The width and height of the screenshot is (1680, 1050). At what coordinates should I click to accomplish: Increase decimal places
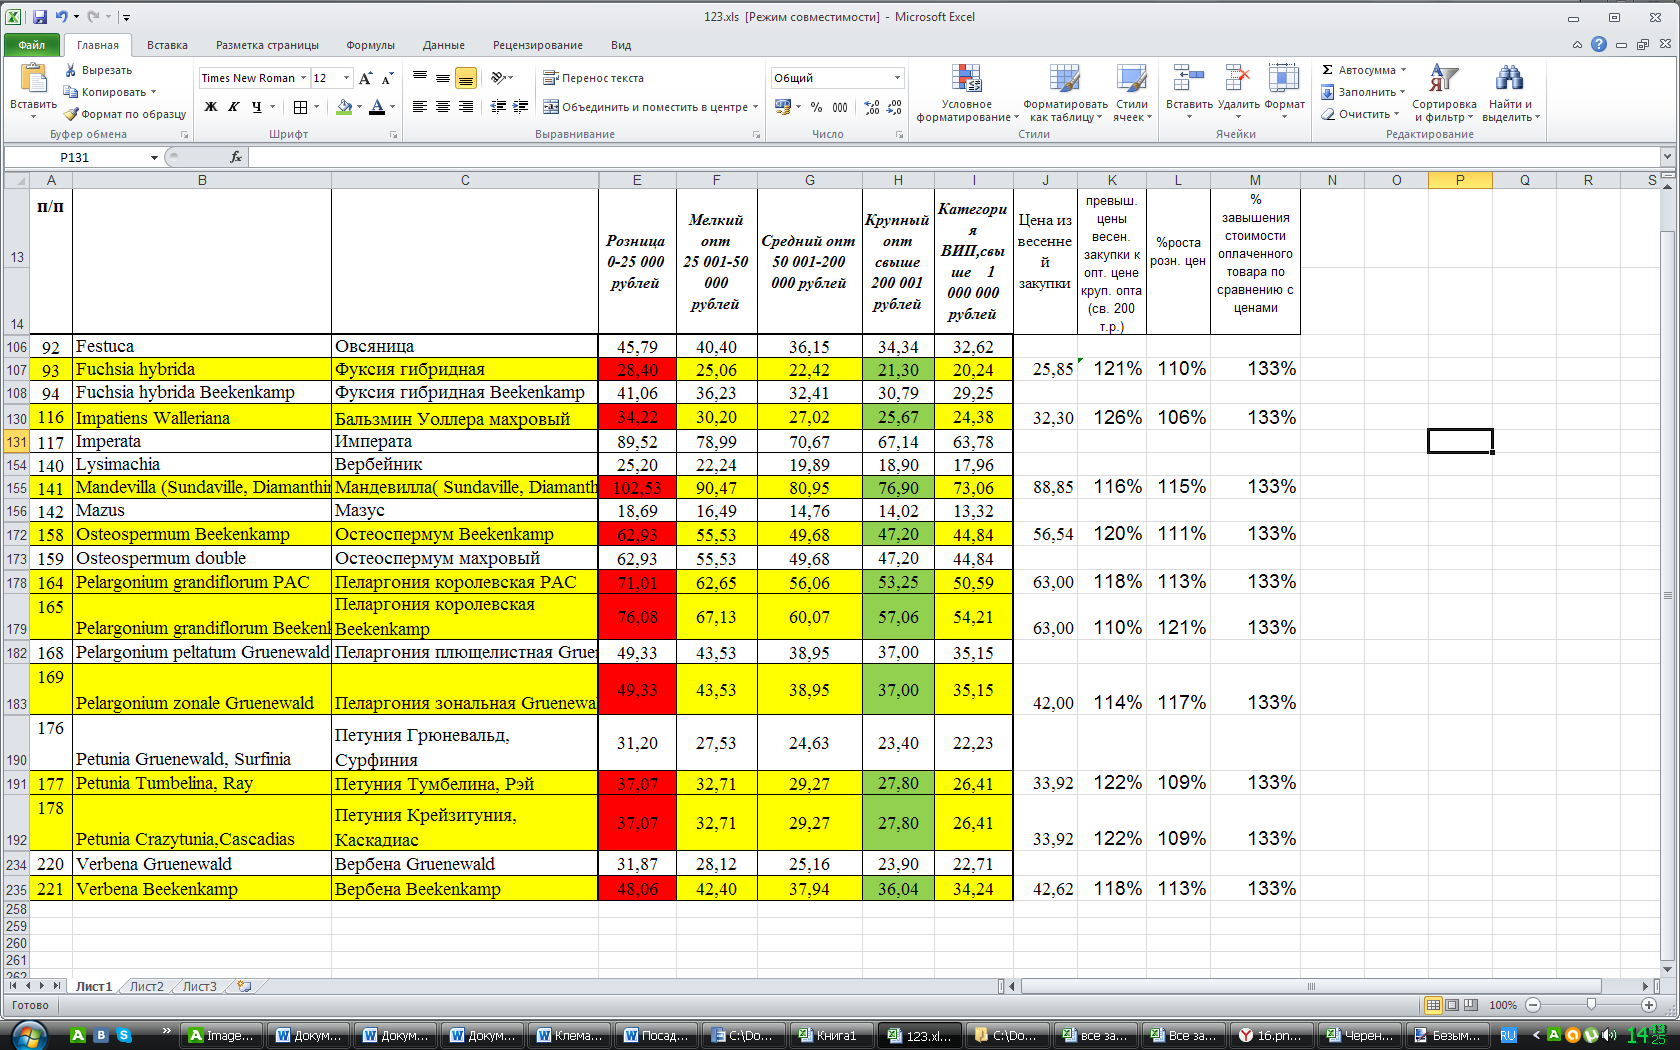click(872, 107)
